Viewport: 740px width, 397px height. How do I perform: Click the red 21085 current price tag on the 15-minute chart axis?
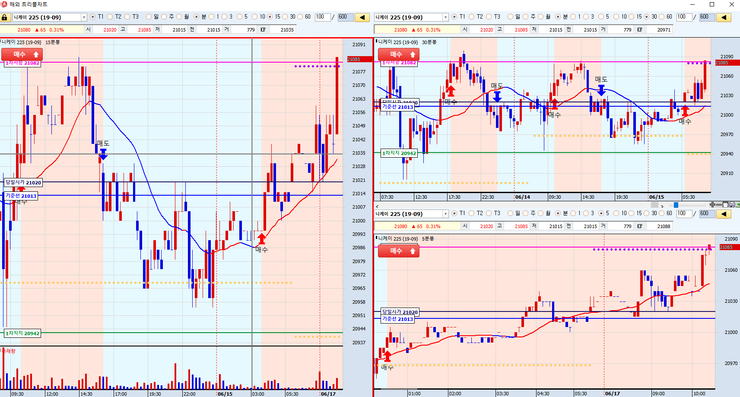click(359, 59)
